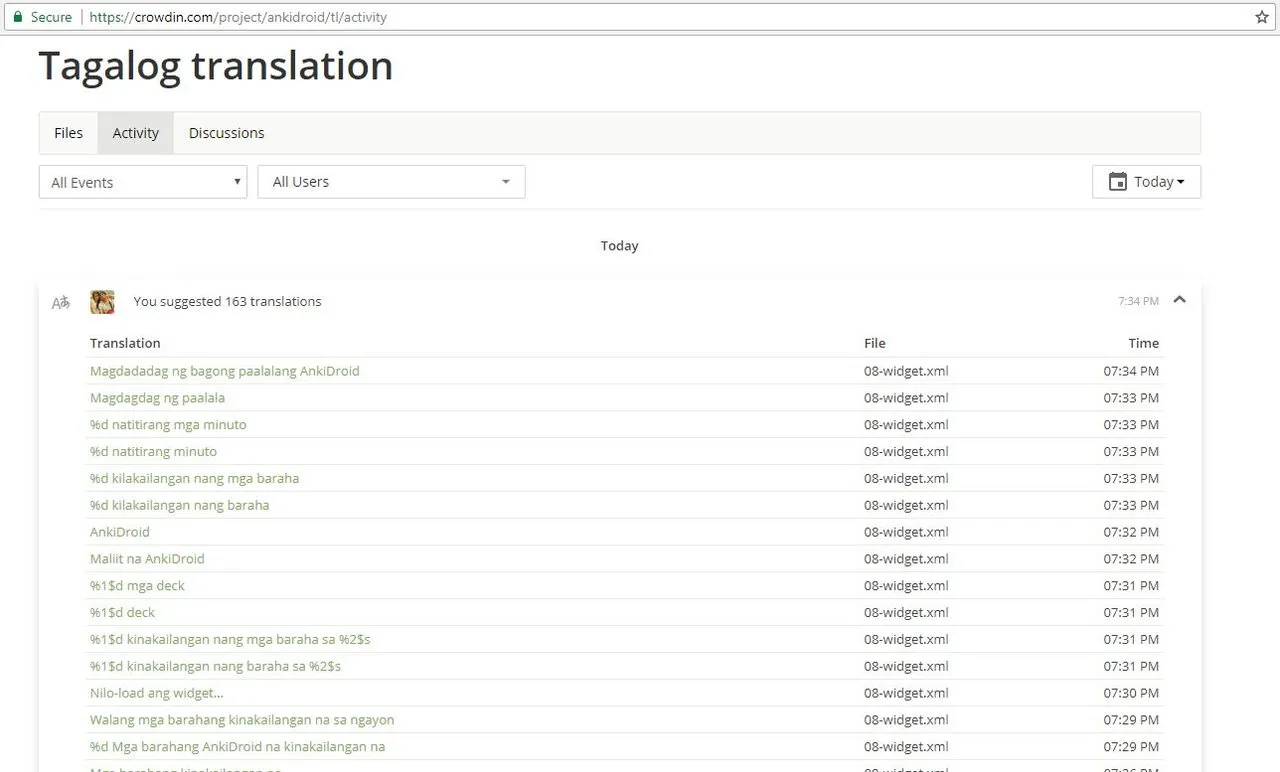Click the browser address bar URL
1280x772 pixels.
coord(238,17)
